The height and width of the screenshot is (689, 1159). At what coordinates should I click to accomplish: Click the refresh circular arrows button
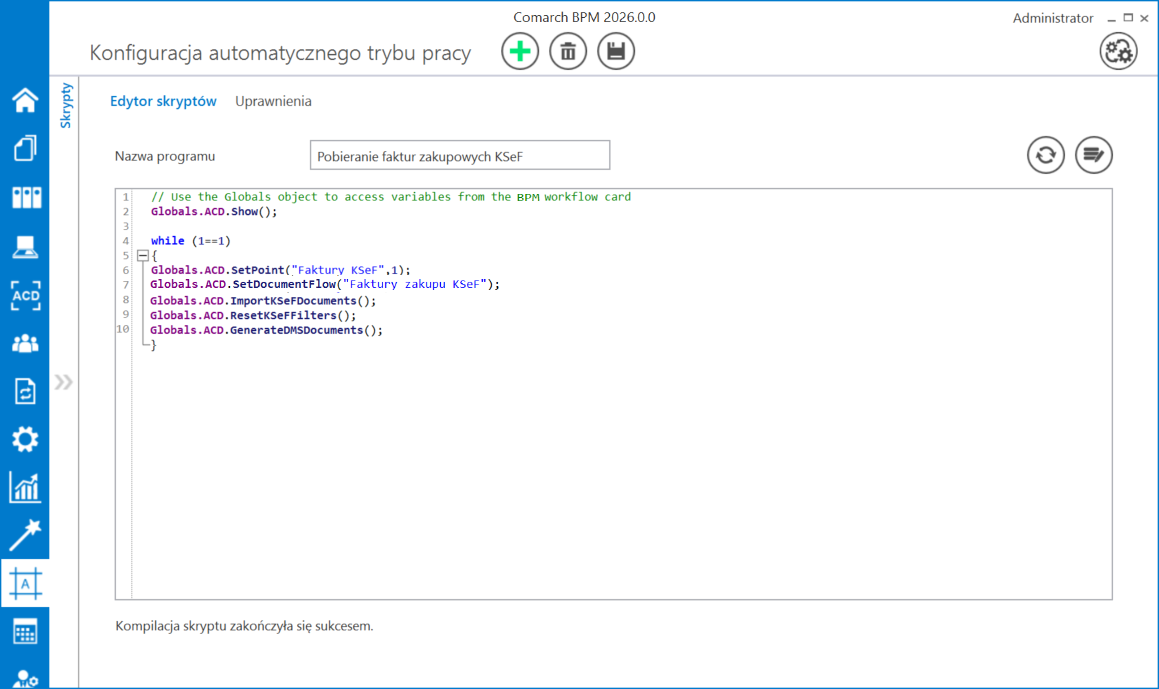pos(1045,155)
